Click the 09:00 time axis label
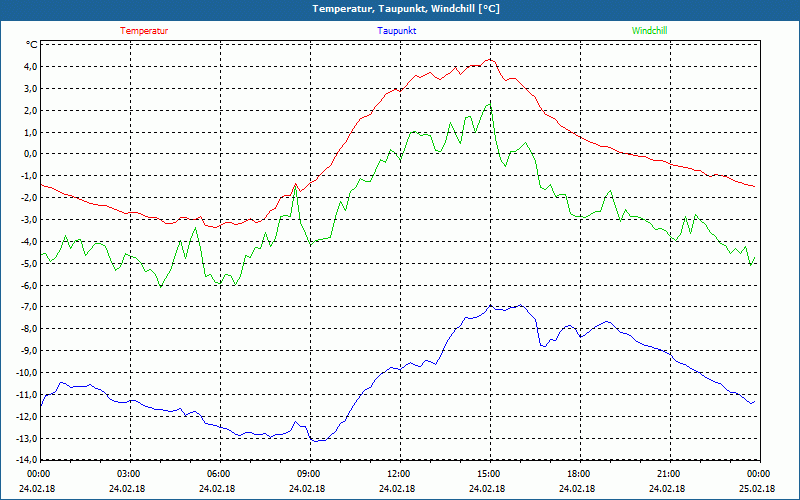 310,474
